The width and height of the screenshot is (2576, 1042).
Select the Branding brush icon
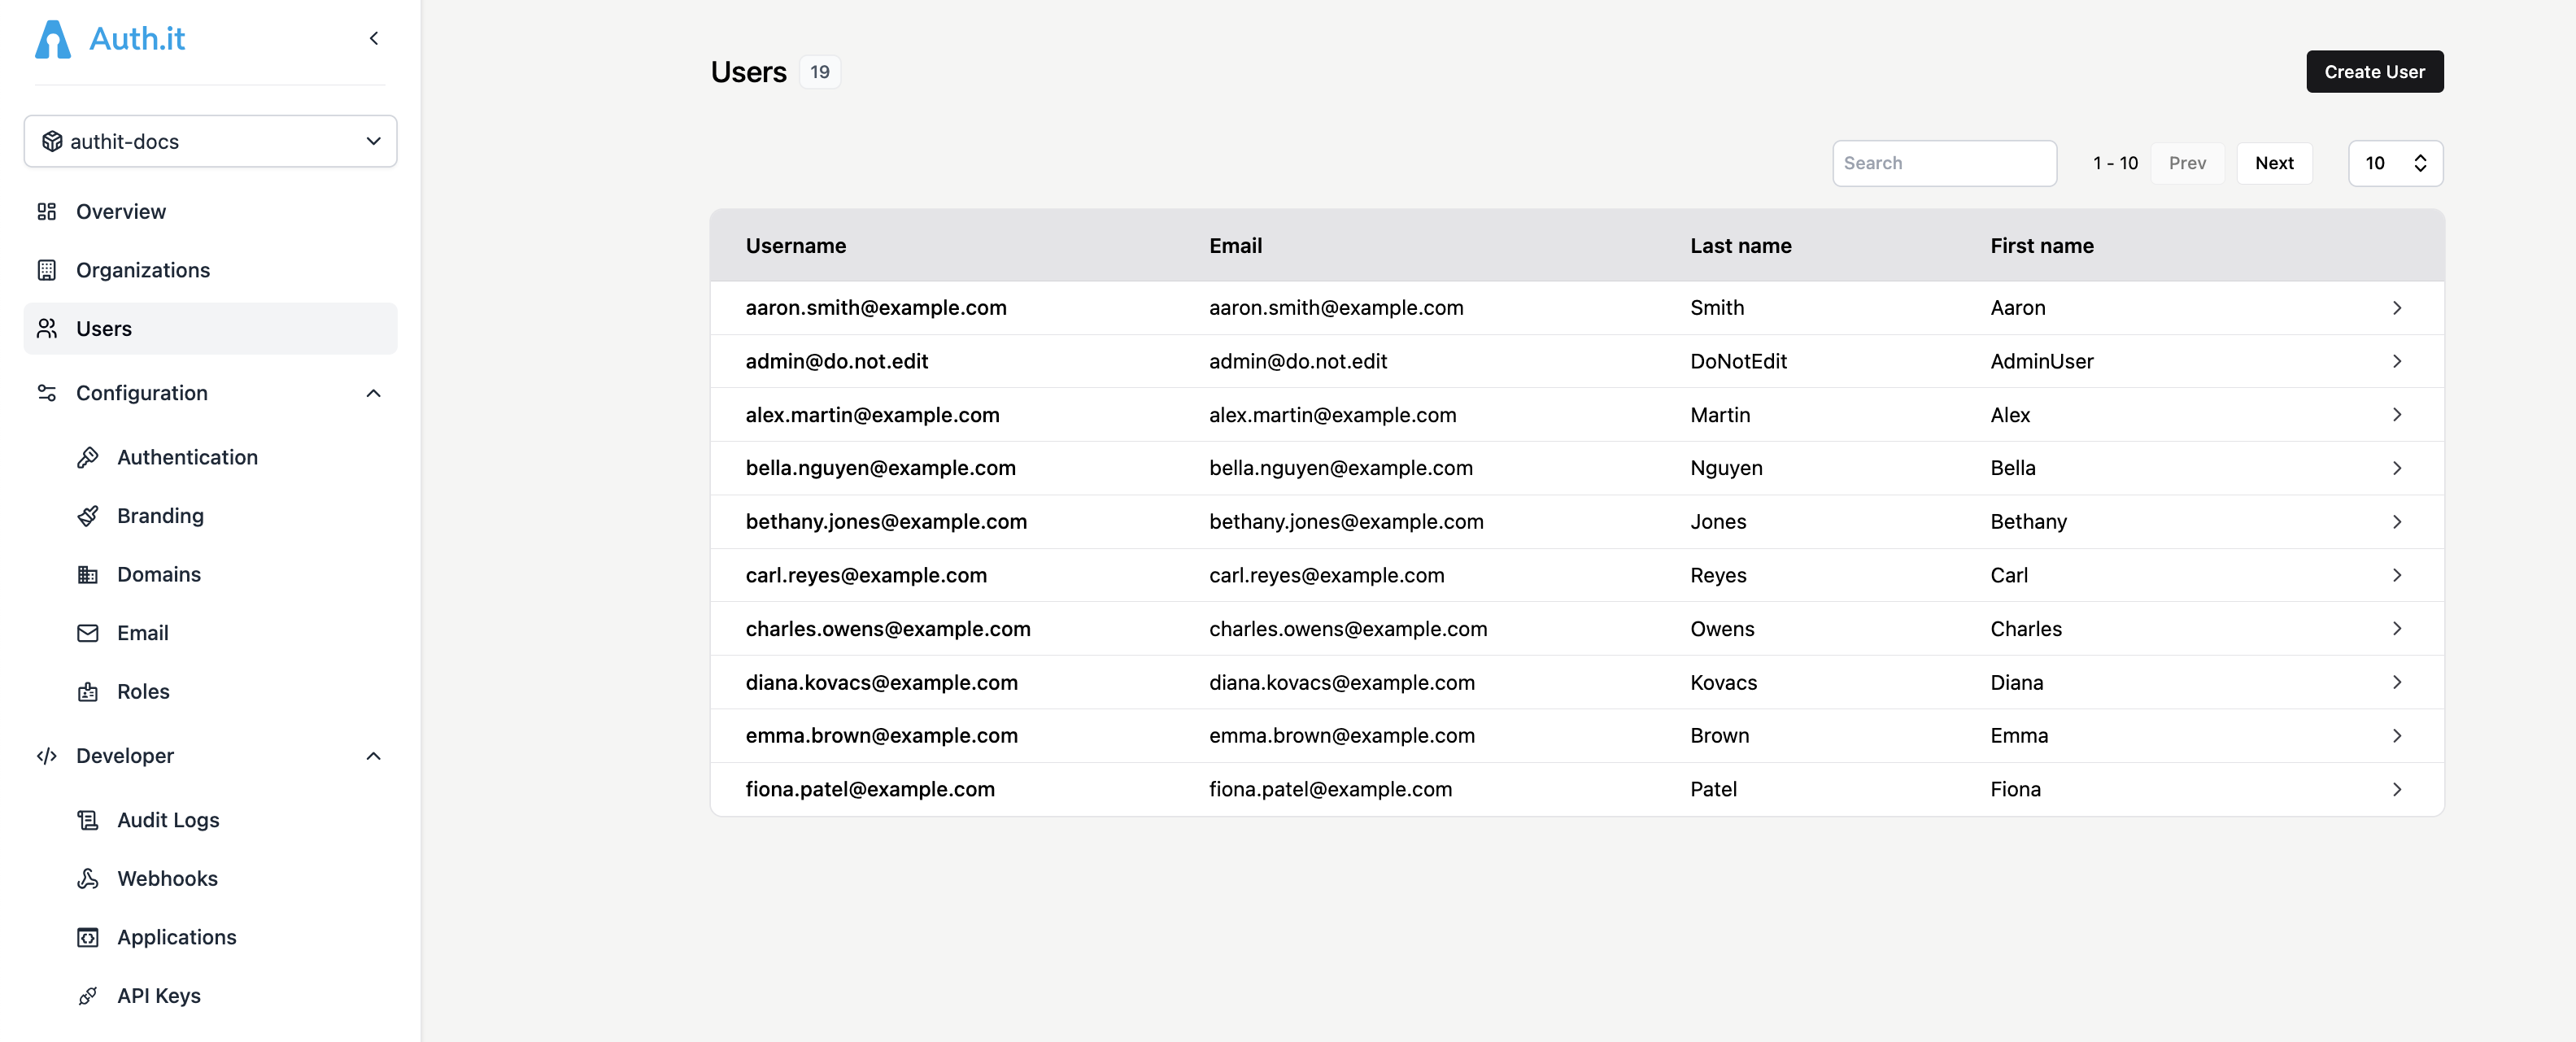88,515
